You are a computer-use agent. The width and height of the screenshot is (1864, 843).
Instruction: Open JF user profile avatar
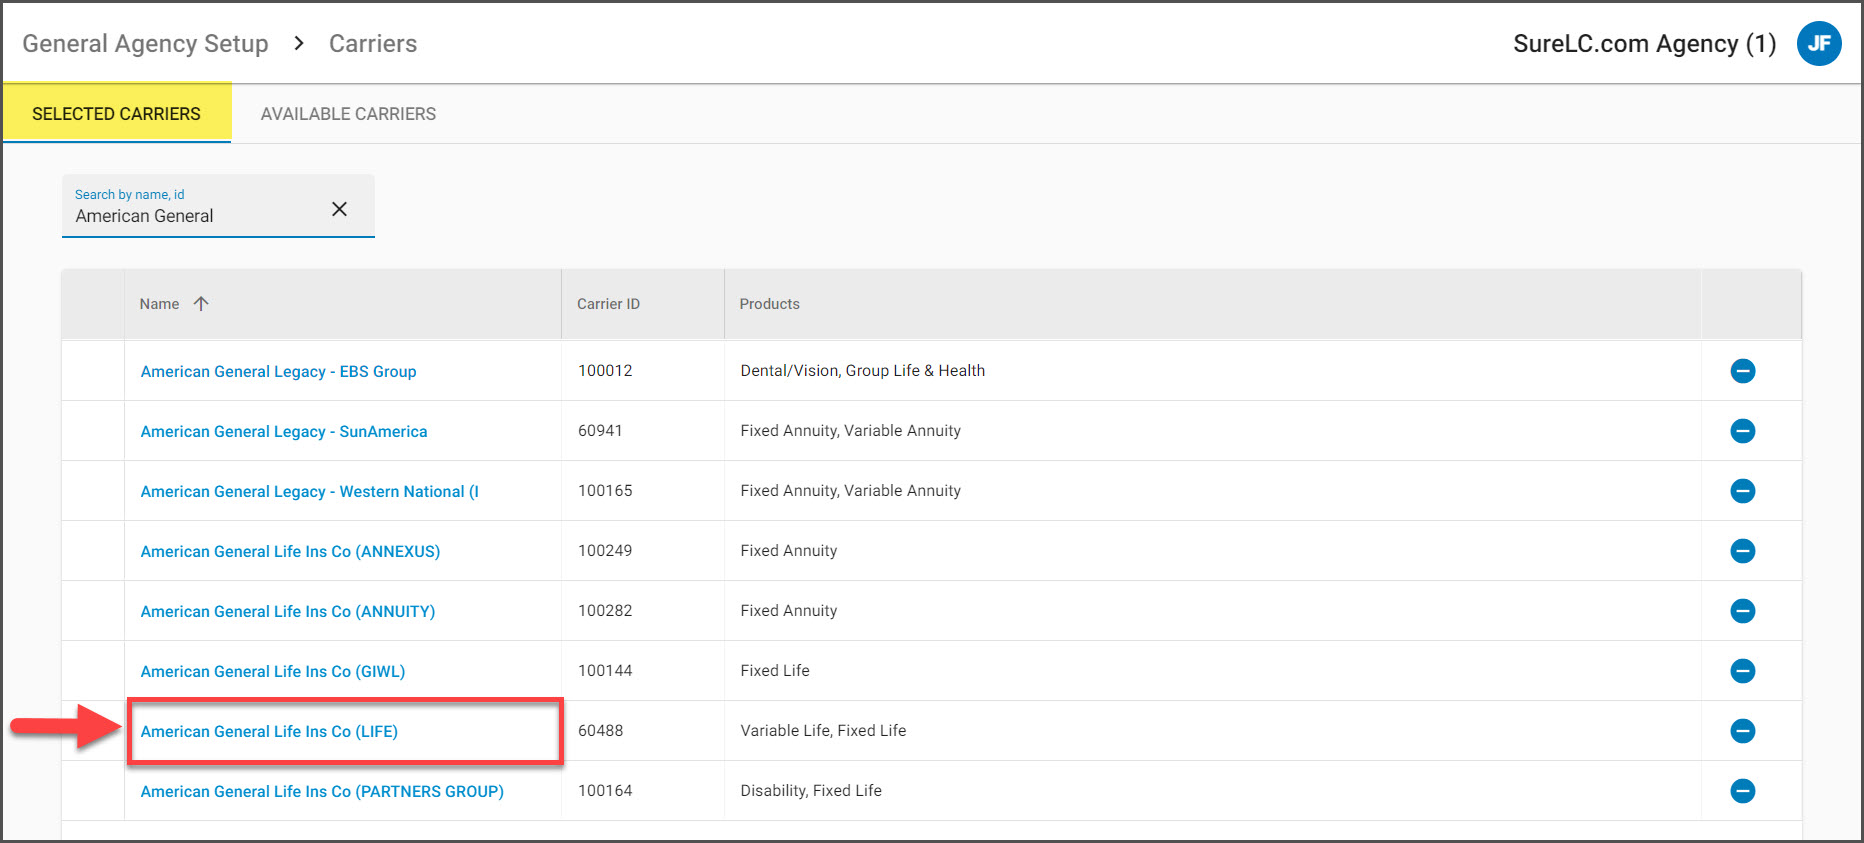point(1819,43)
